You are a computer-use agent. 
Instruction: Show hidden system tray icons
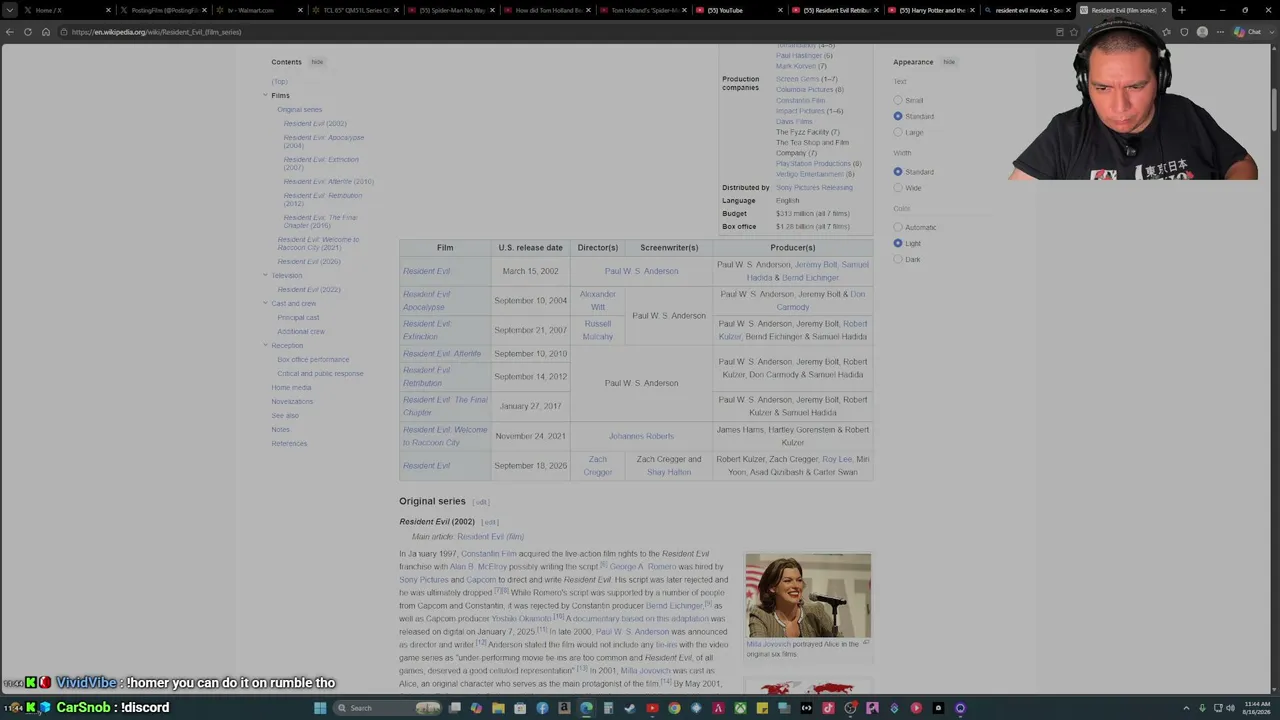pyautogui.click(x=1187, y=708)
